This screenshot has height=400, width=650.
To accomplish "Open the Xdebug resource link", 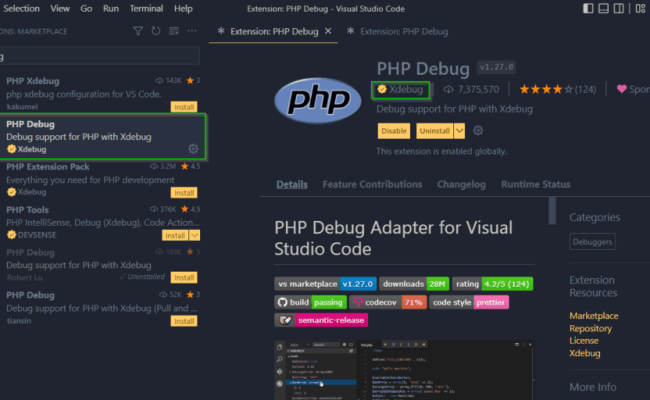I will (x=585, y=353).
